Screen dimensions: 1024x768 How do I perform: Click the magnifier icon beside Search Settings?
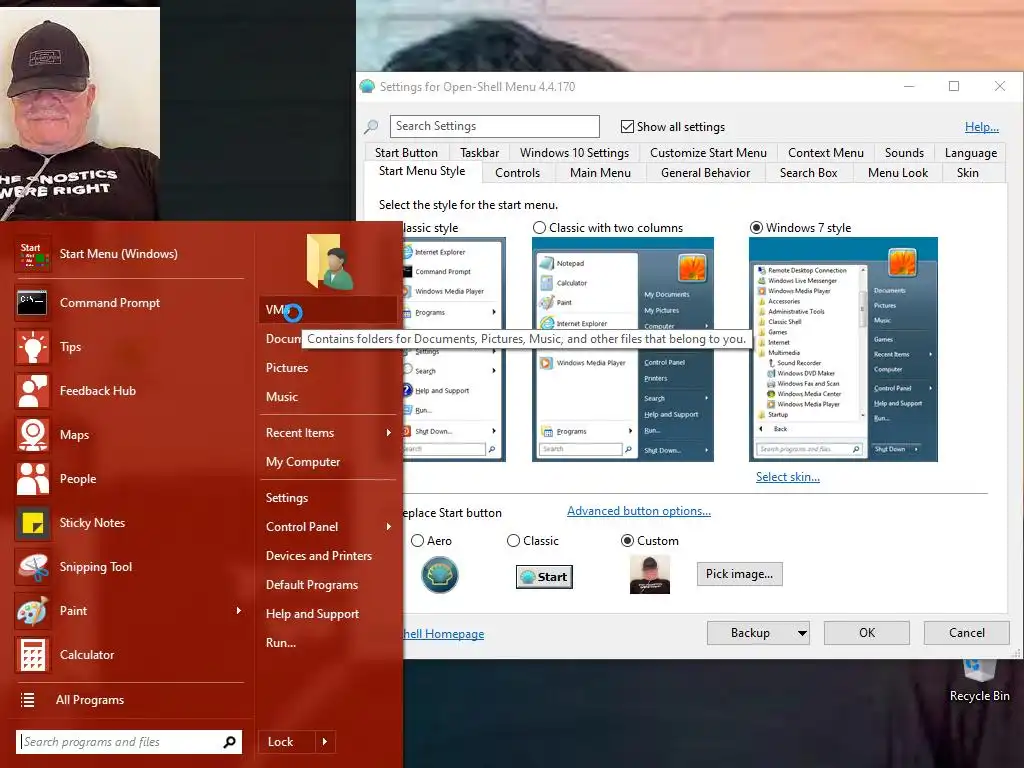[x=372, y=126]
